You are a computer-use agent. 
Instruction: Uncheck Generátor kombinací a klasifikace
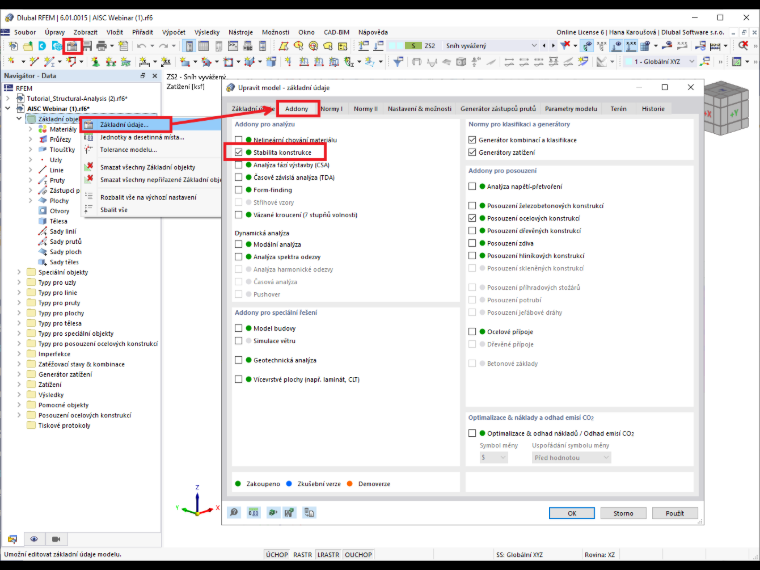click(x=472, y=140)
